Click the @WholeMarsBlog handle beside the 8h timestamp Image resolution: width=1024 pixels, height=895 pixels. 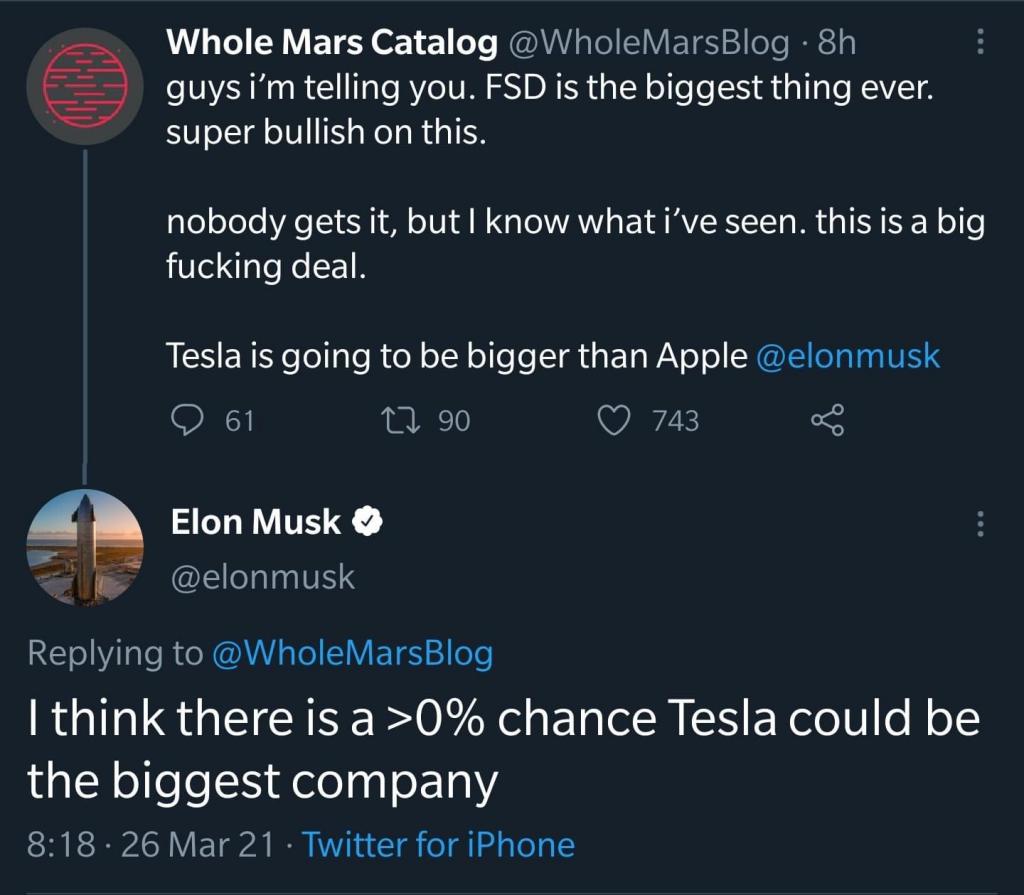point(652,43)
